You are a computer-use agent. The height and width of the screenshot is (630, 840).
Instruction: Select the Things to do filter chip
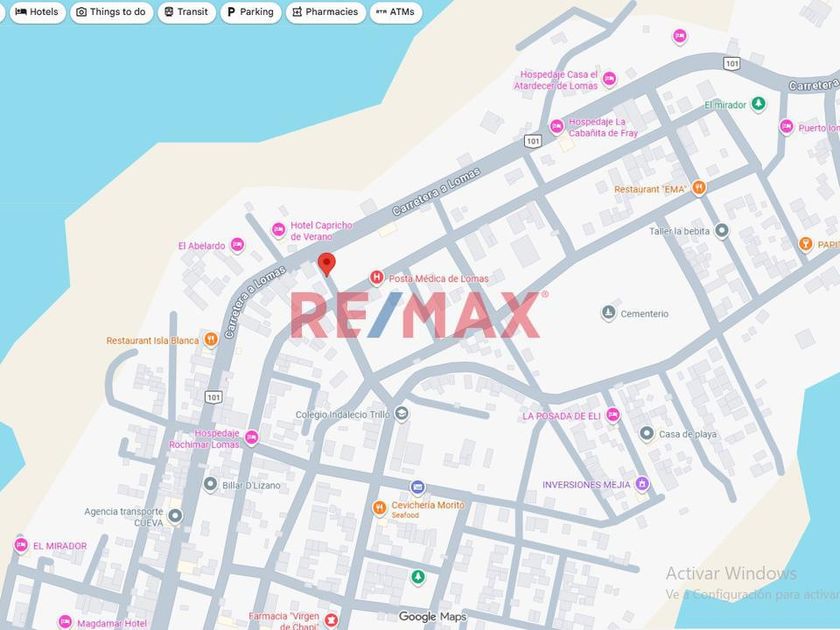tap(111, 12)
